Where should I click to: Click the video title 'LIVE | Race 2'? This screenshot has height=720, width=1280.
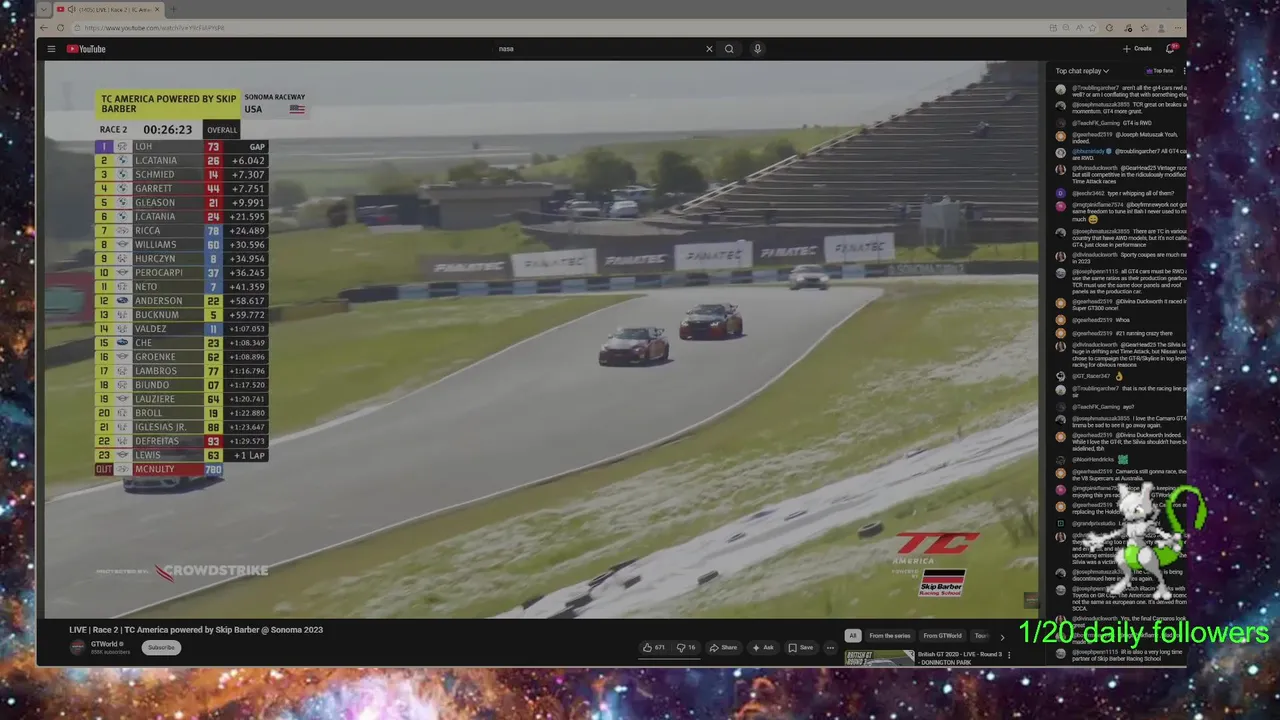point(196,630)
